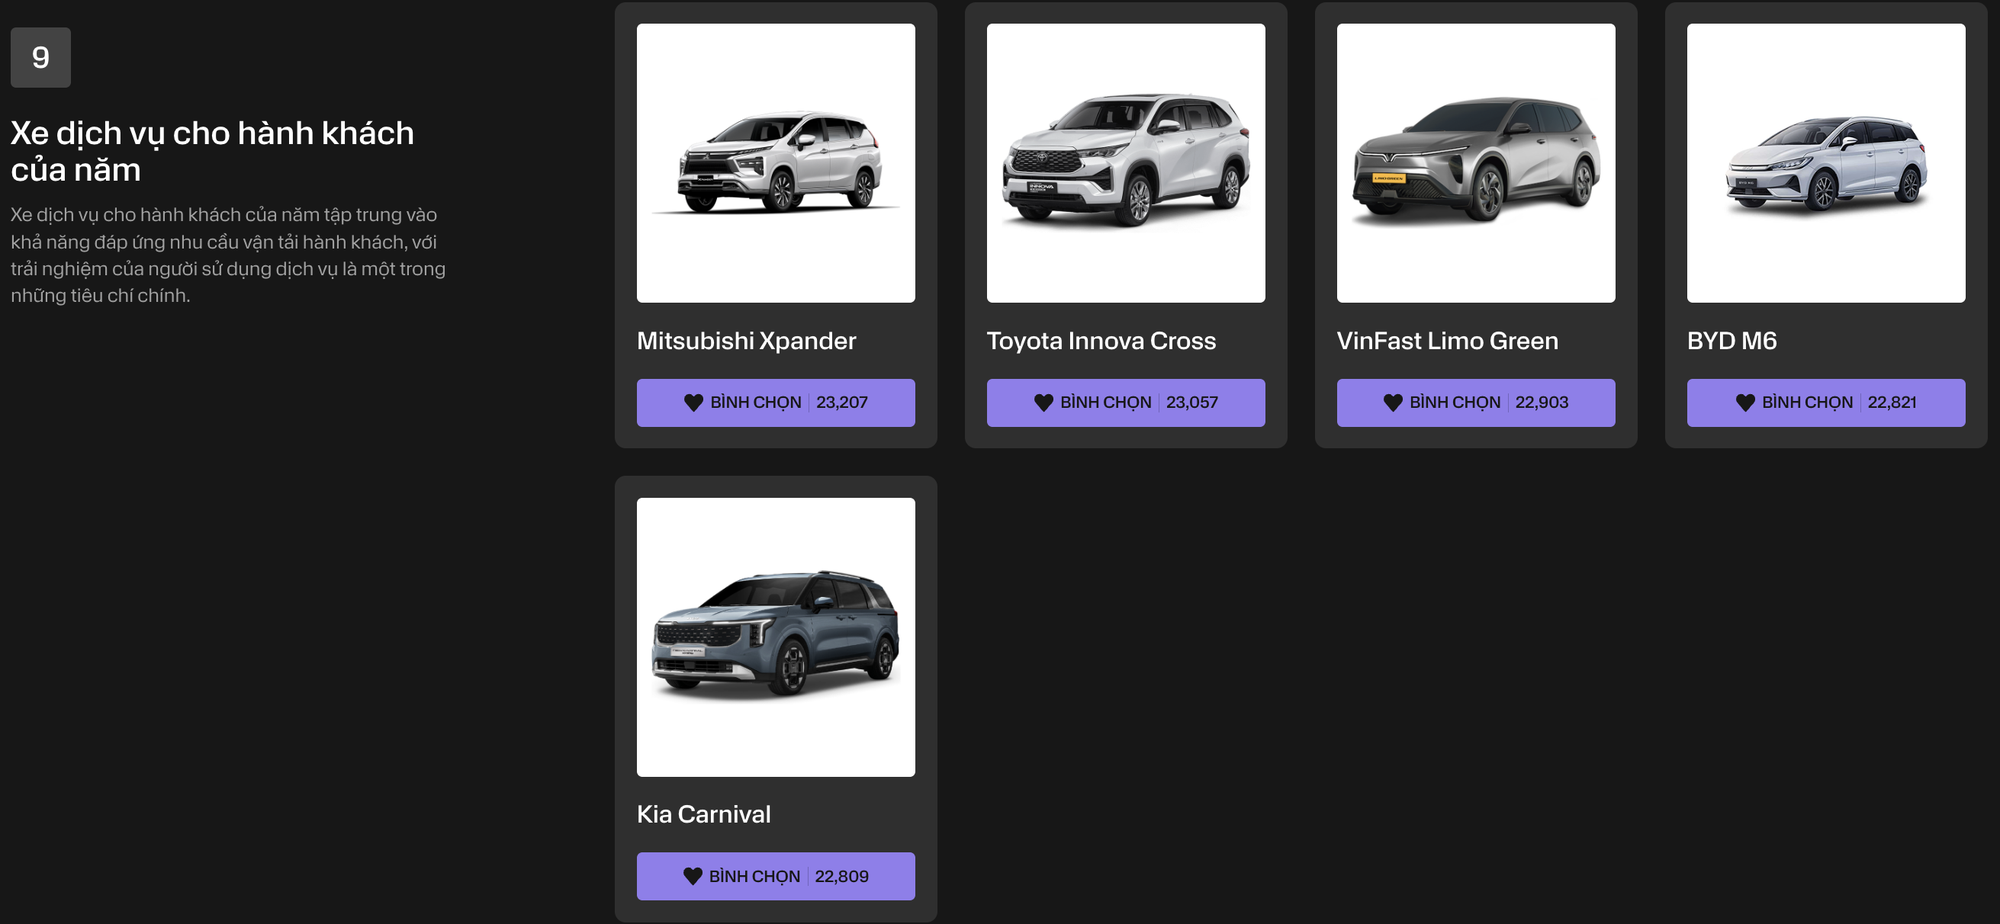Screen dimensions: 2000x924
Task: Open the Toyota Innova Cross car image
Action: click(1126, 163)
